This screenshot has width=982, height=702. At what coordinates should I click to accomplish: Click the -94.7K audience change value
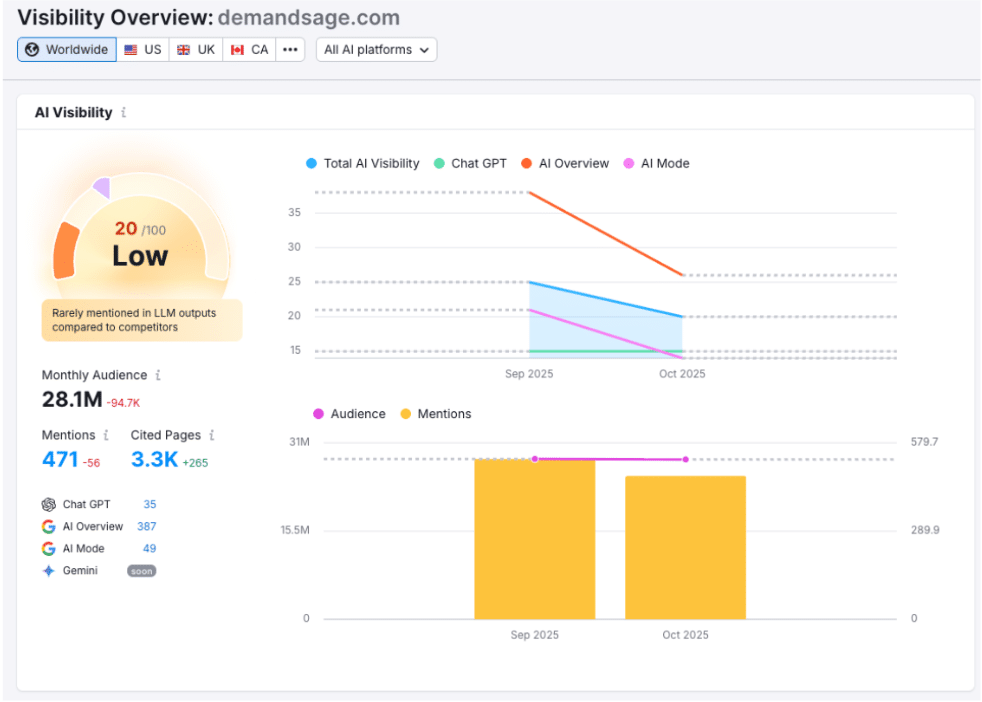(123, 403)
